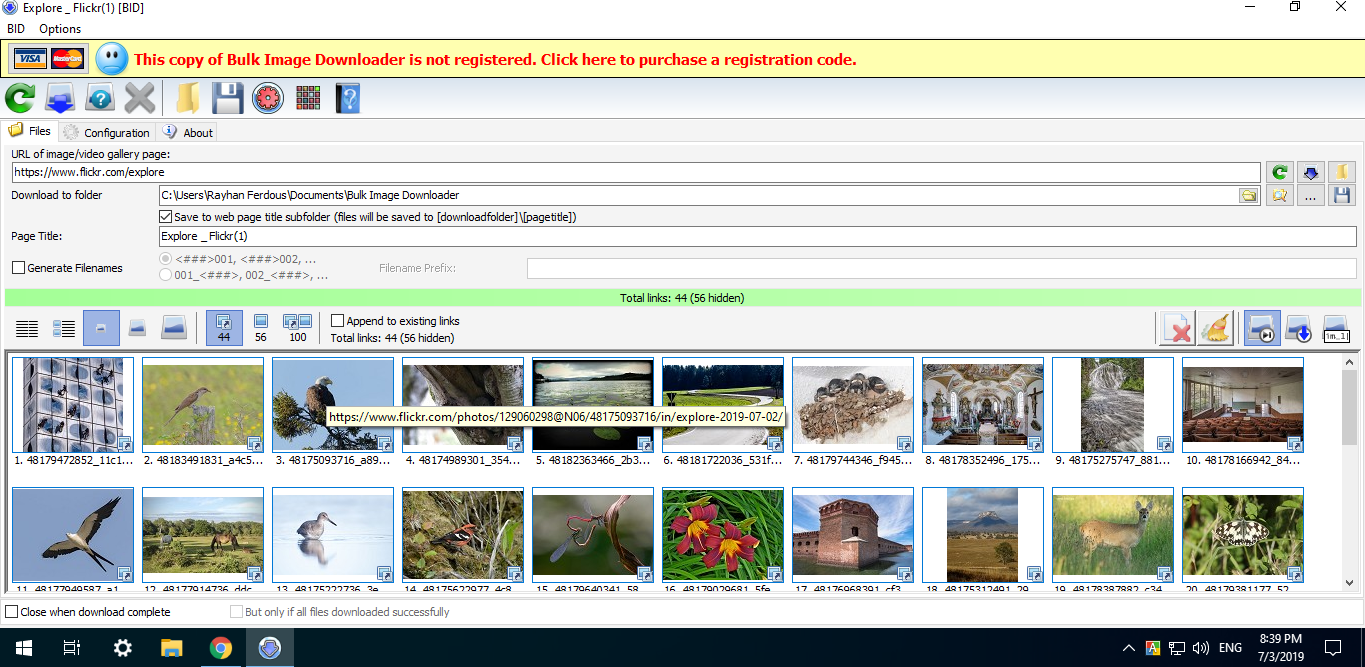The image size is (1365, 667).
Task: Open the Options menu
Action: coord(60,29)
